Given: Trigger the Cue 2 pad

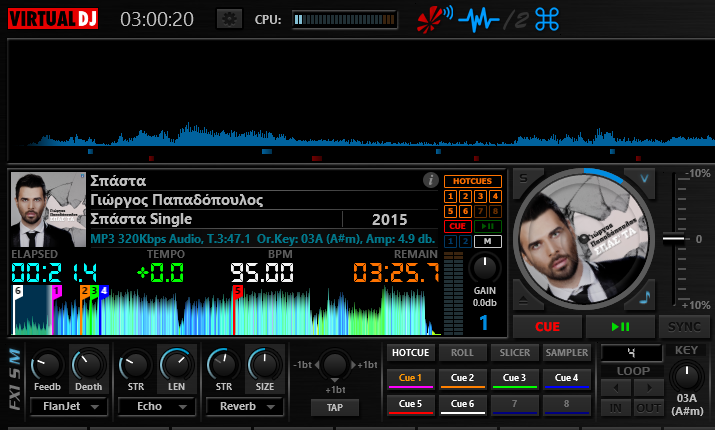Looking at the screenshot, I should click(462, 378).
